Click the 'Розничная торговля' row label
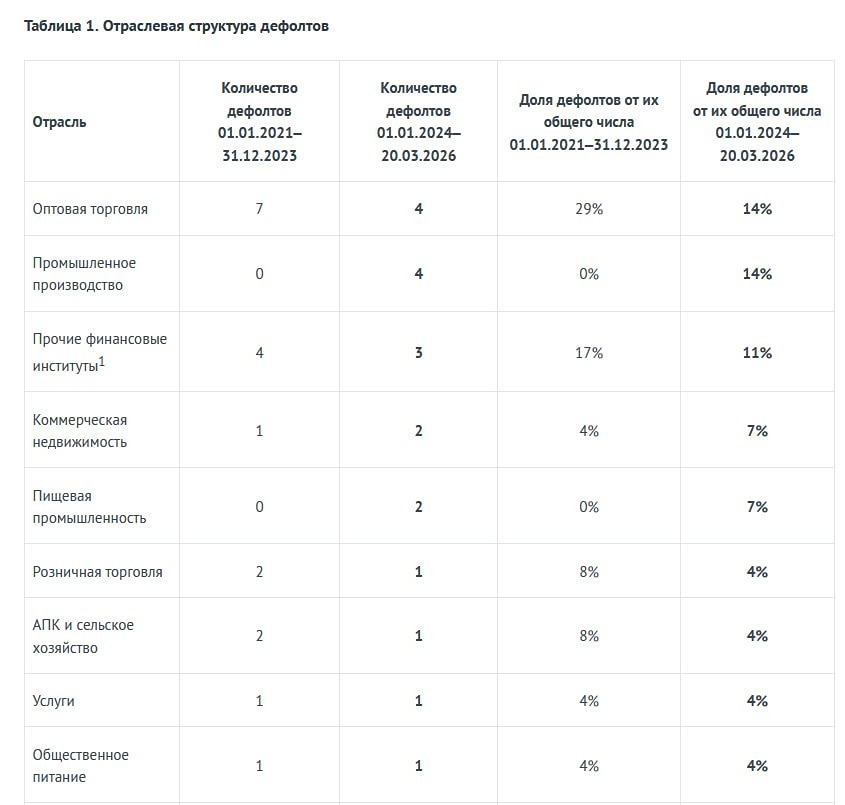845x805 pixels. (97, 572)
